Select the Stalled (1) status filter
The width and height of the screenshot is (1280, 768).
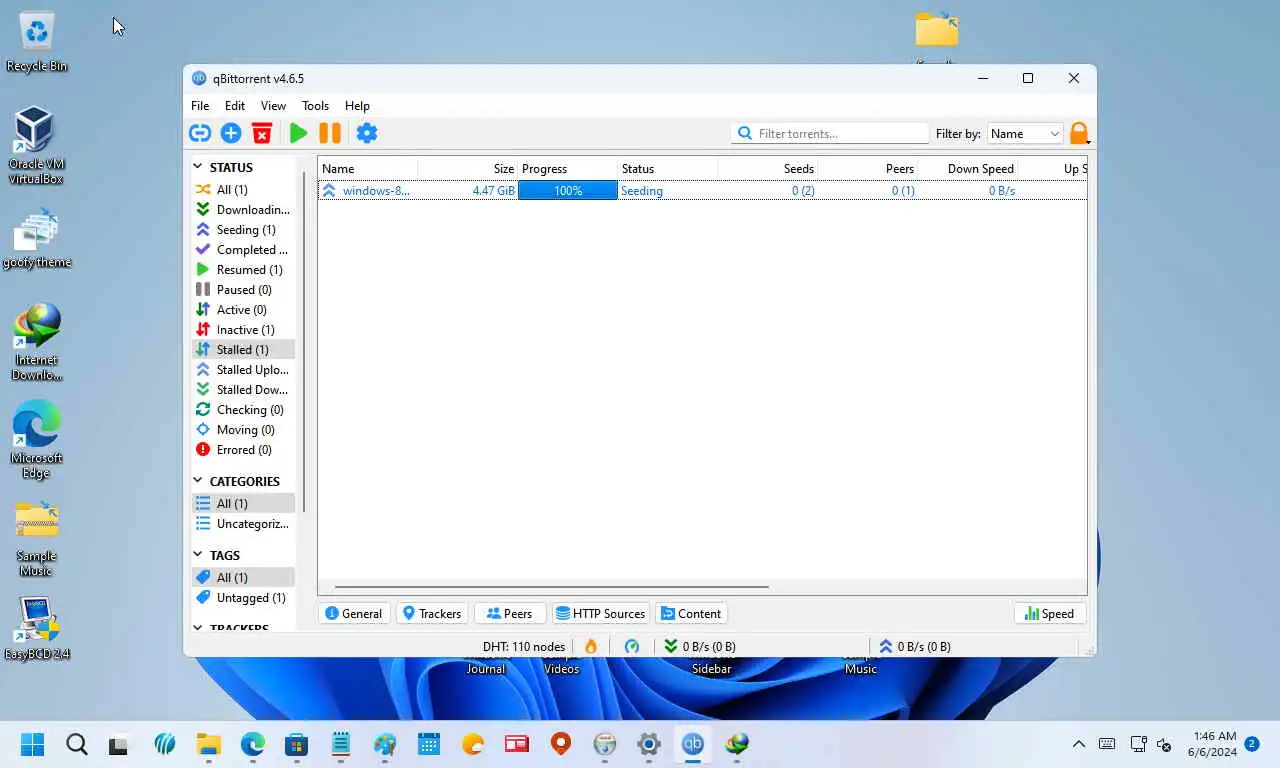point(243,349)
